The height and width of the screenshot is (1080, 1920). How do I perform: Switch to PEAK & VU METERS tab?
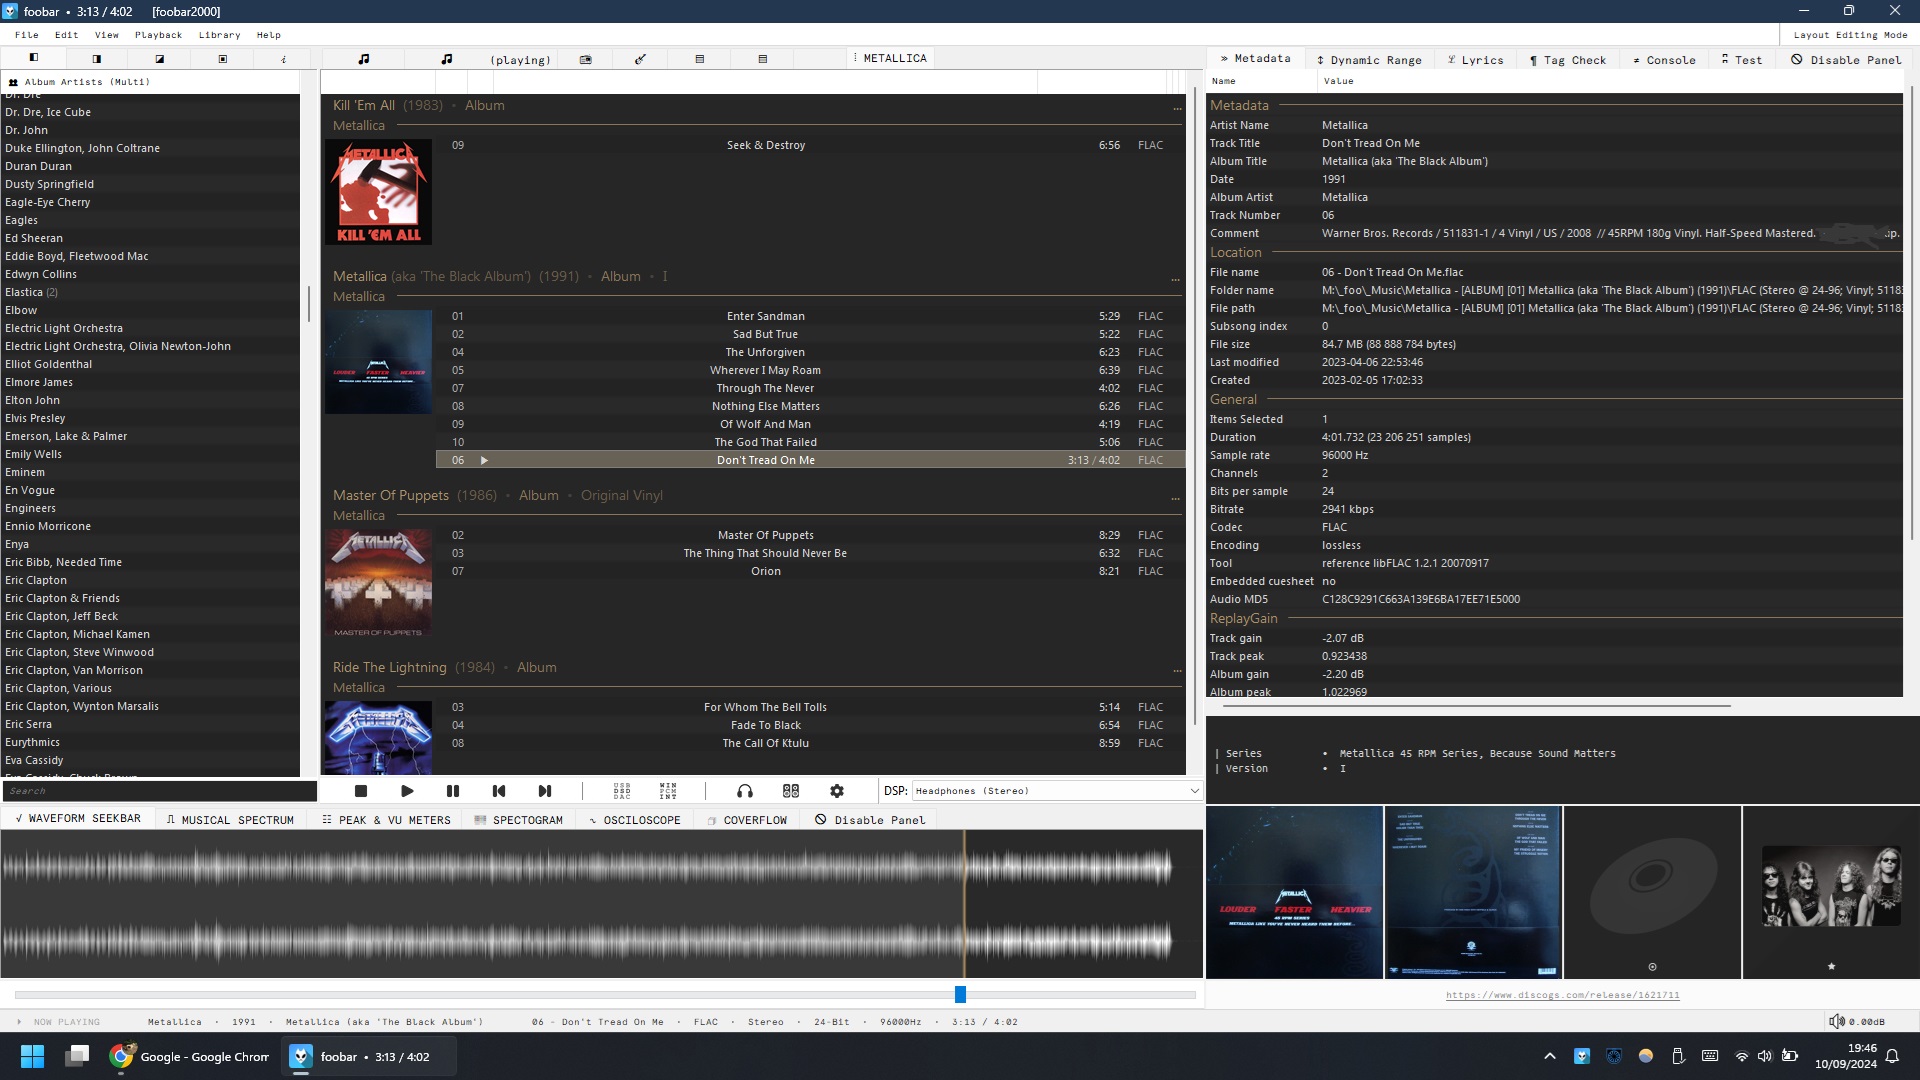[387, 820]
